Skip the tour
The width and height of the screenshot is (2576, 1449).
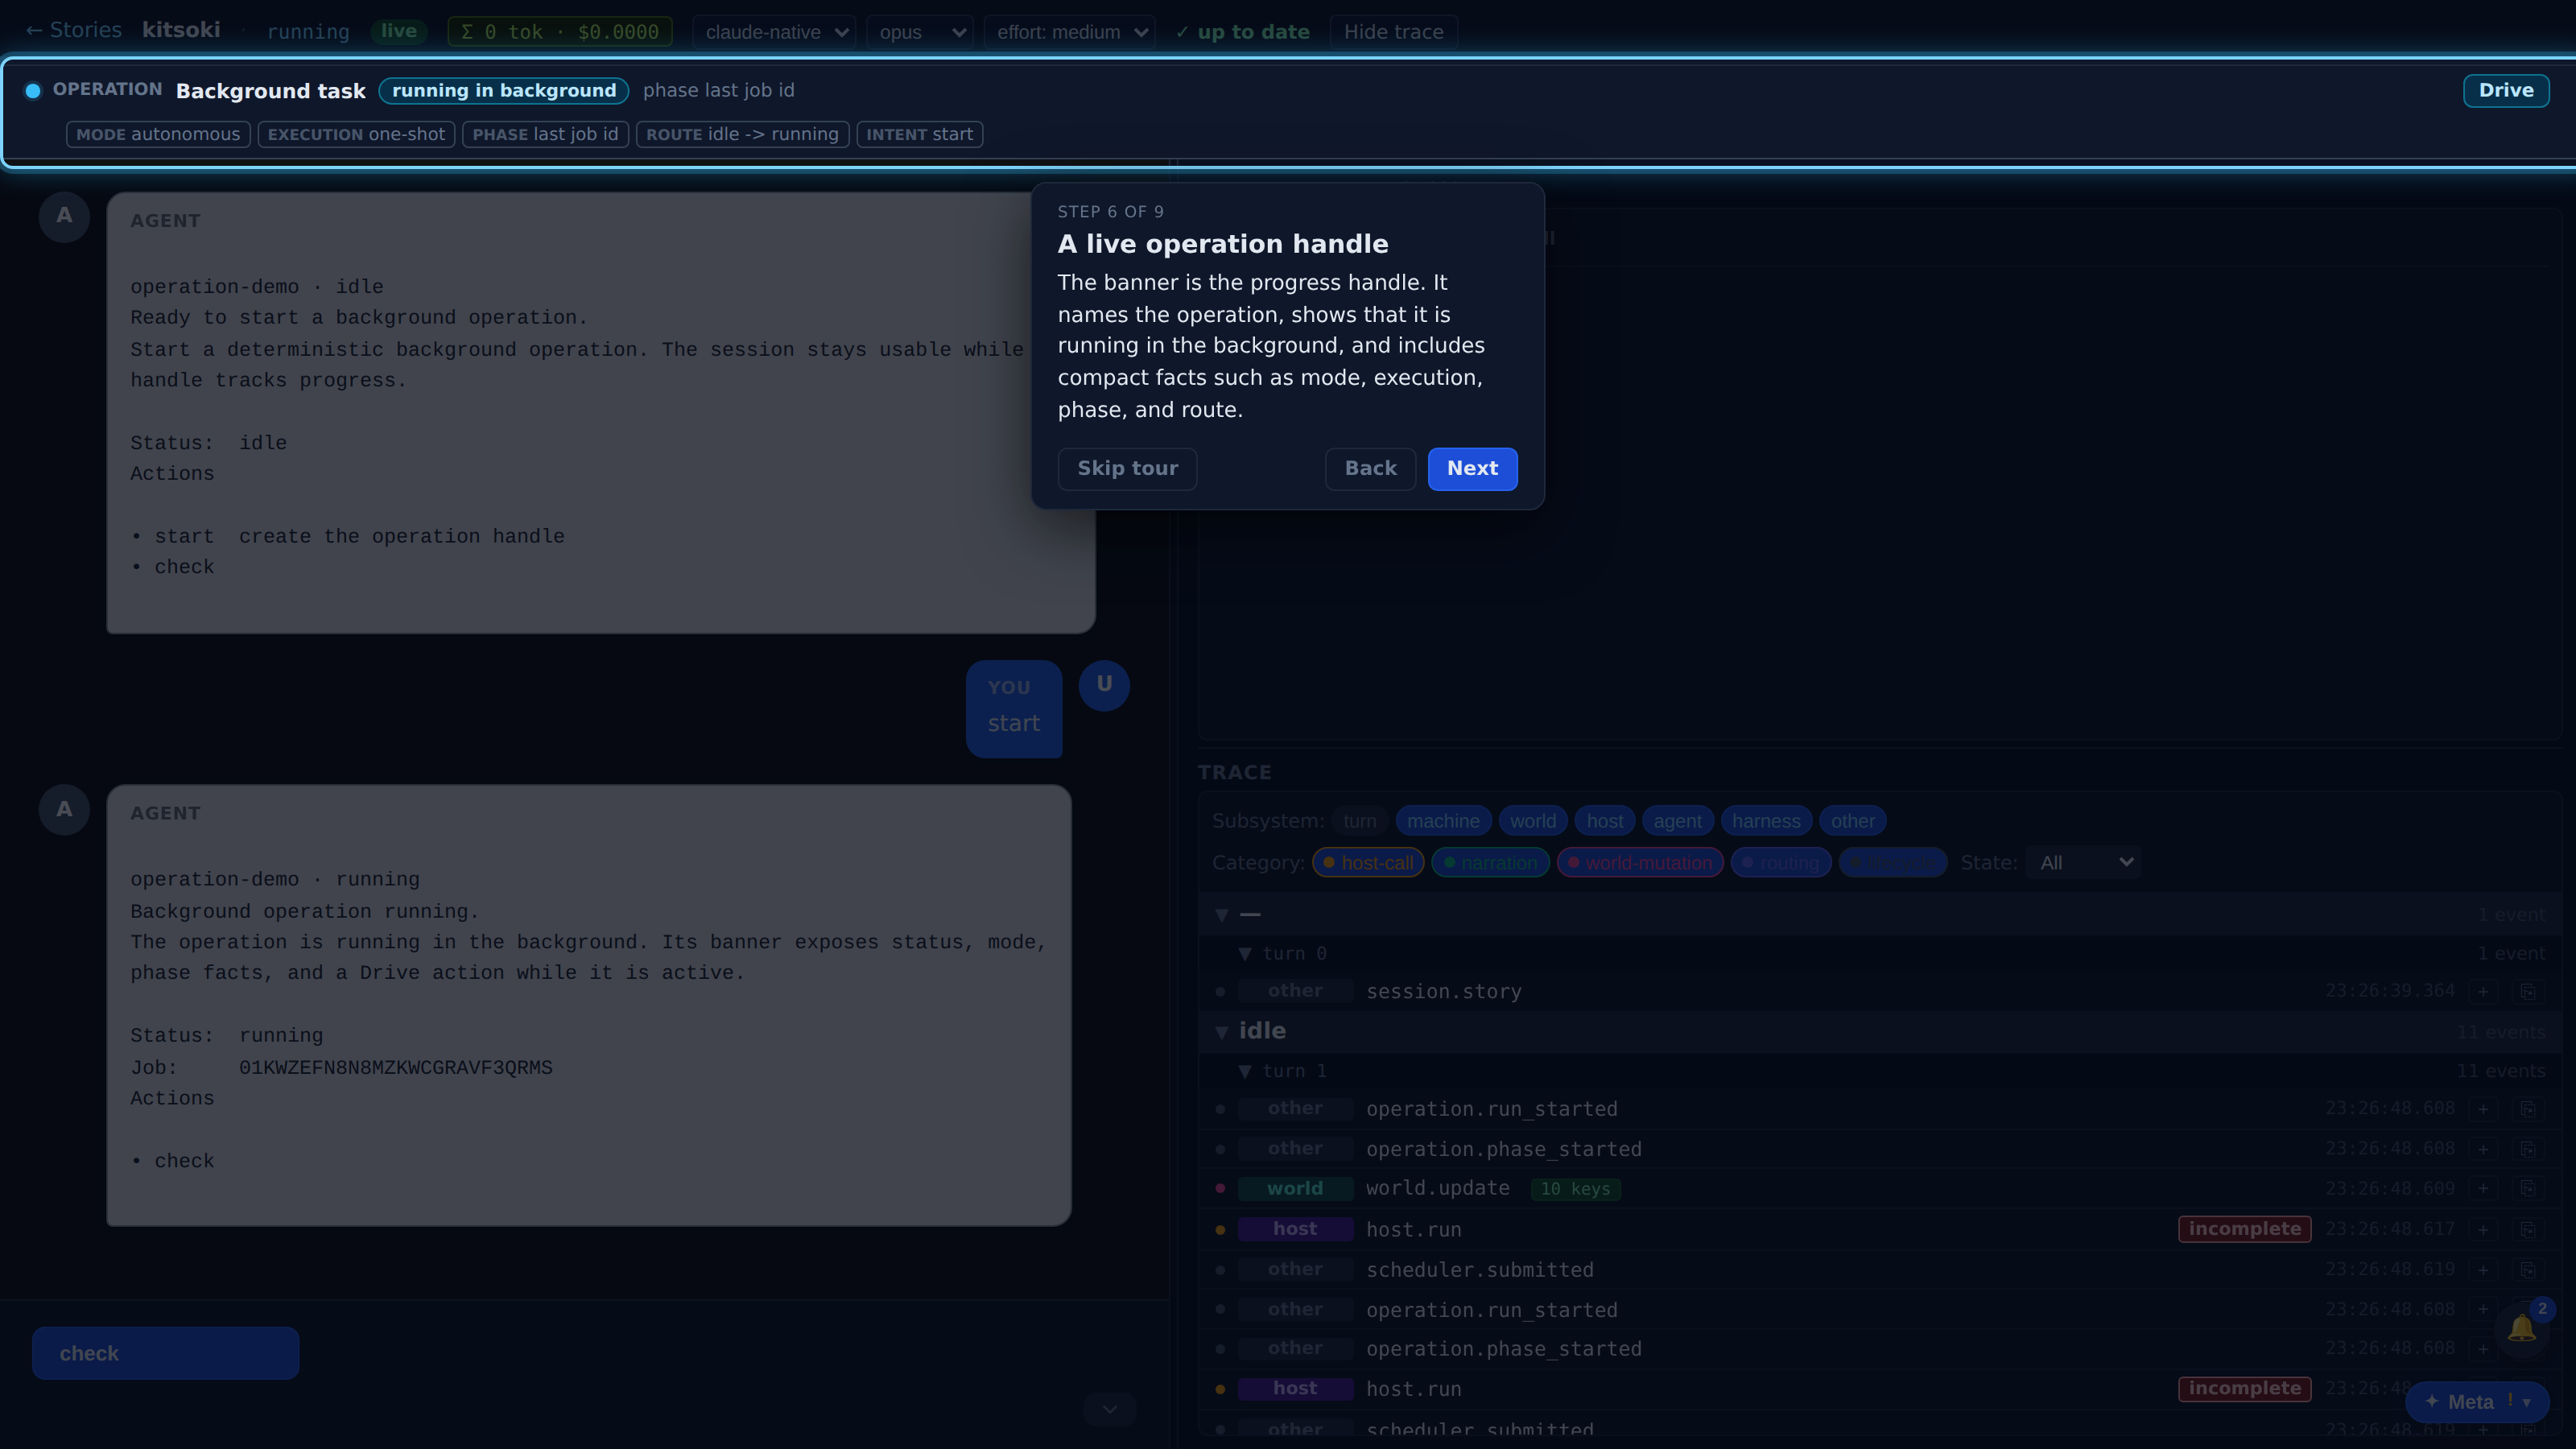click(x=1127, y=468)
